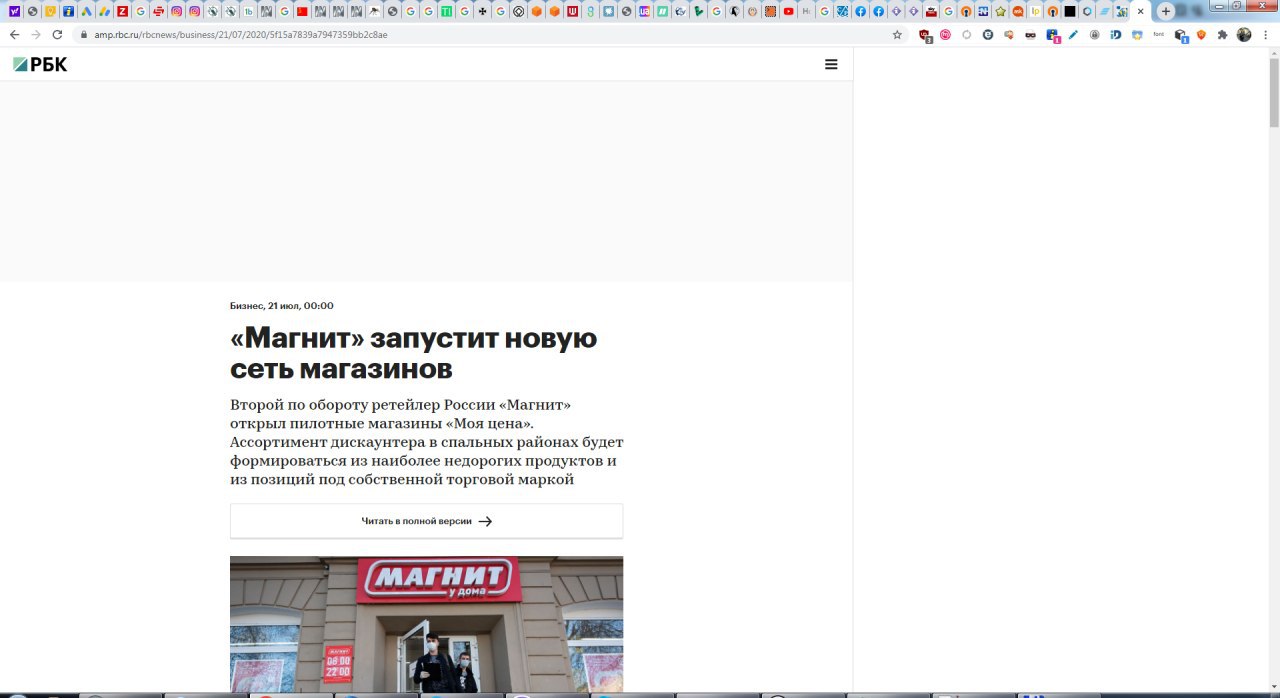Switch to the green 'Tl' tab
The height and width of the screenshot is (698, 1280).
(x=446, y=11)
